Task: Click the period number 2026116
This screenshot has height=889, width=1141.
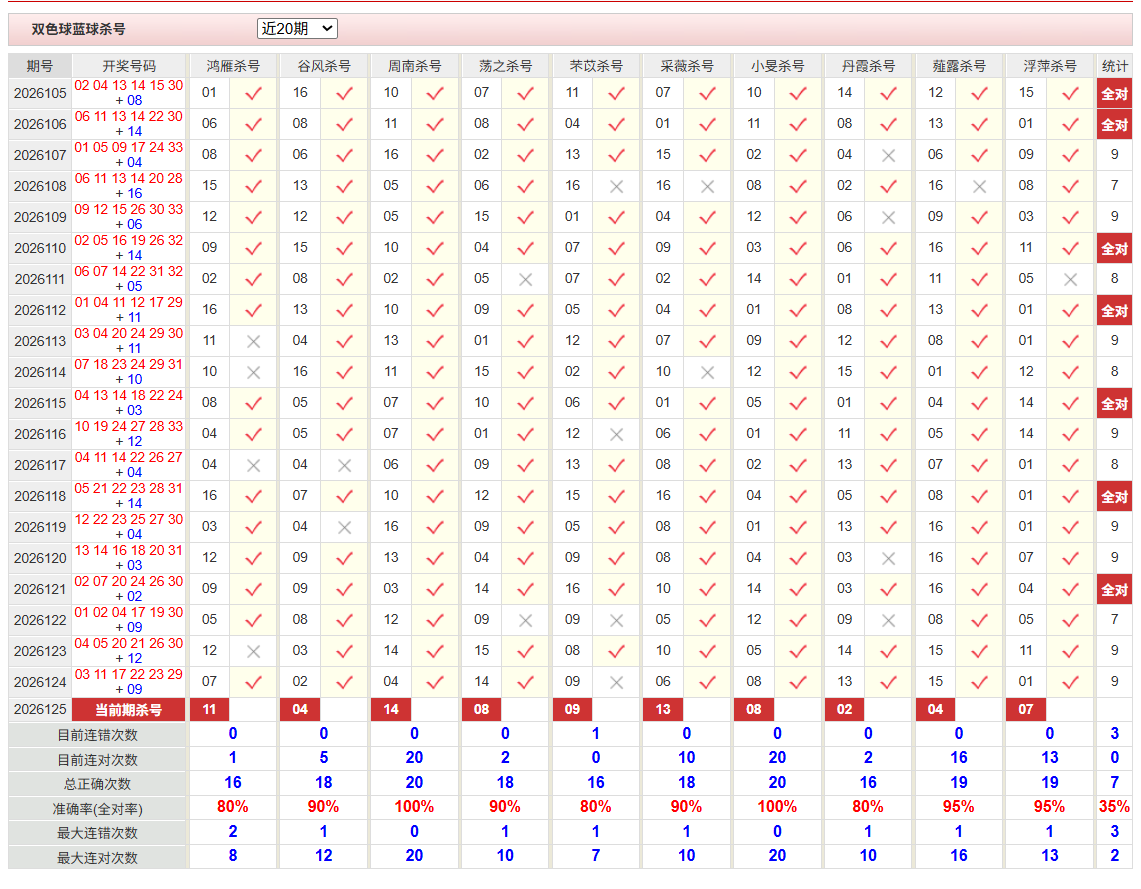Action: coord(40,435)
